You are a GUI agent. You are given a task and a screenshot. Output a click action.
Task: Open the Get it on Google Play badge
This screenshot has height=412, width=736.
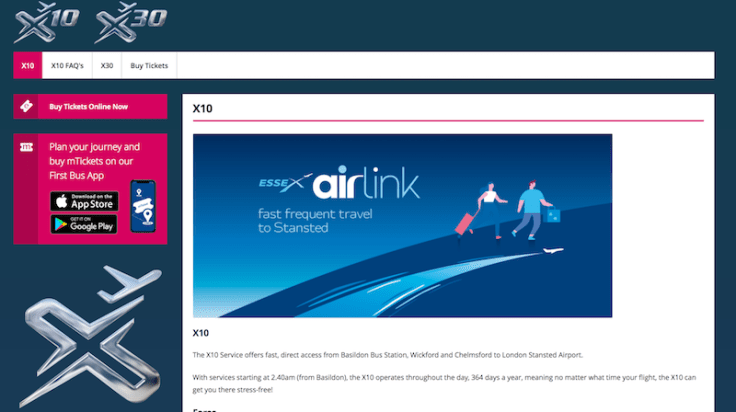click(x=84, y=224)
